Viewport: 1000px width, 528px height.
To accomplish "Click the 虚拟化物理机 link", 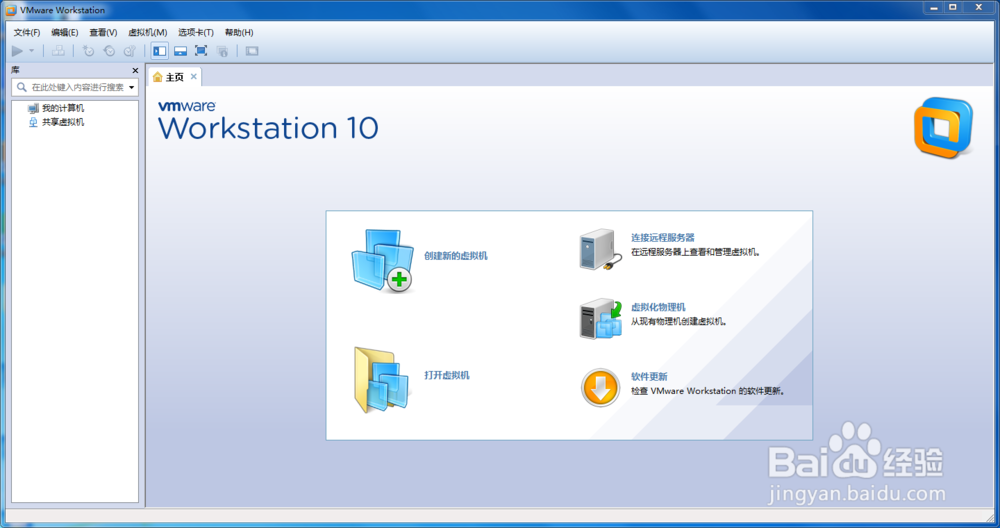I will coord(658,307).
